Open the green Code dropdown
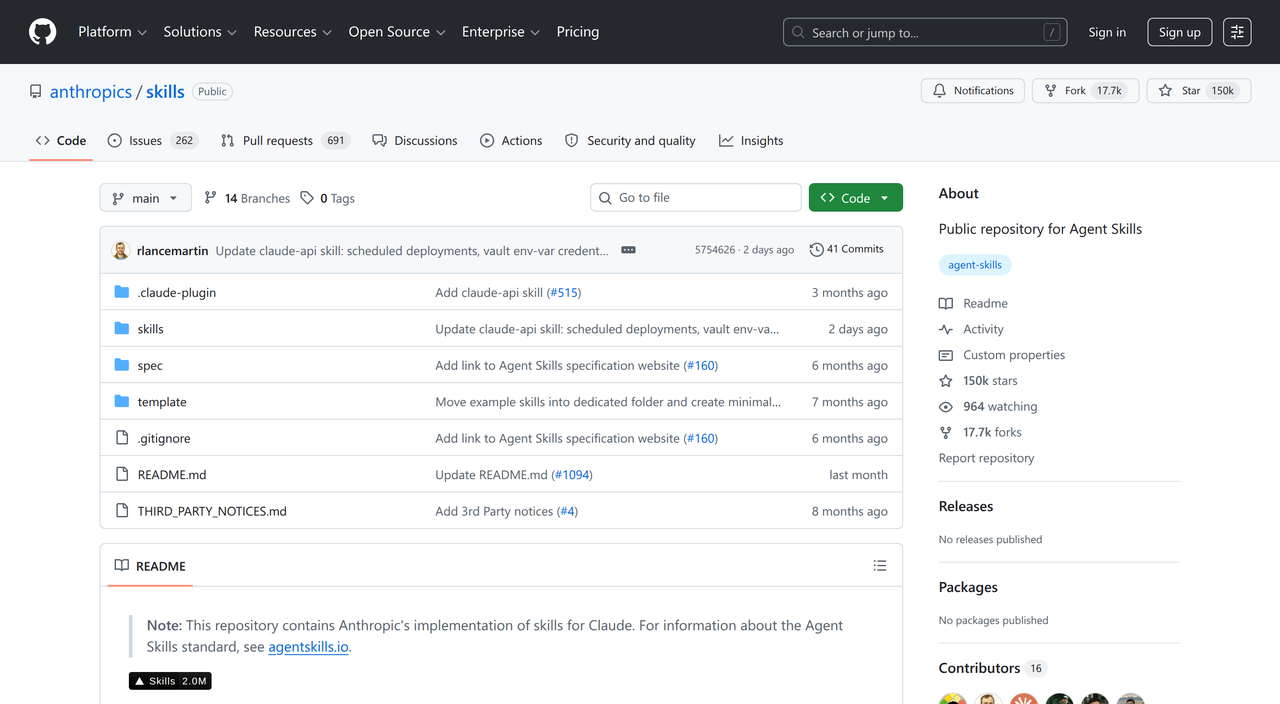This screenshot has width=1280, height=704. (x=855, y=198)
